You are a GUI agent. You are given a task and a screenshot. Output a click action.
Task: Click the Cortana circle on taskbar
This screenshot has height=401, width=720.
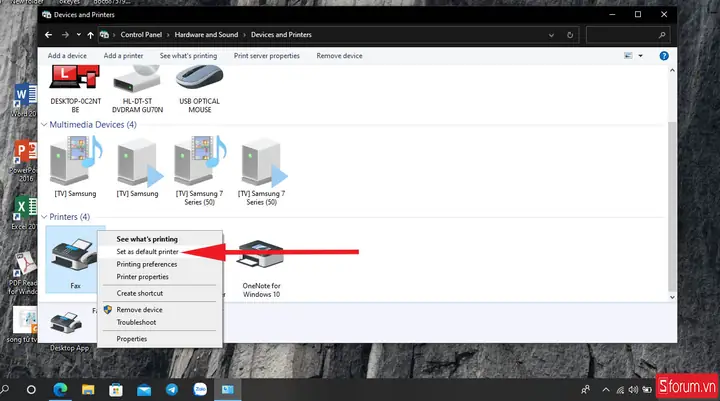31,390
